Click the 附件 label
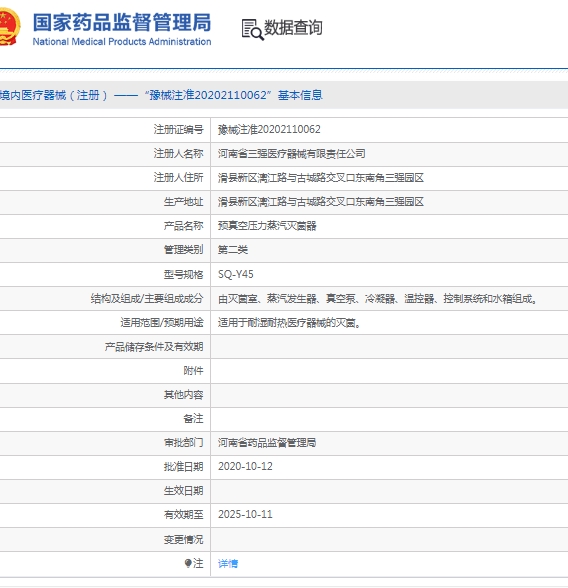Viewport: 568px width, 588px height. pos(193,370)
